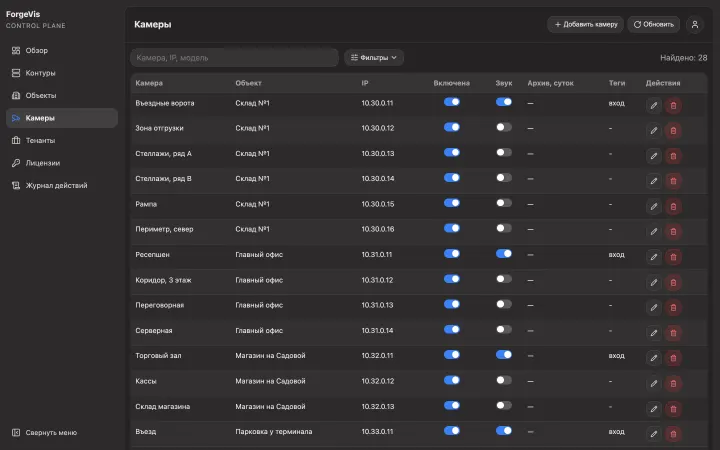Select Камеры in the sidebar
The width and height of the screenshot is (720, 450).
[62, 118]
